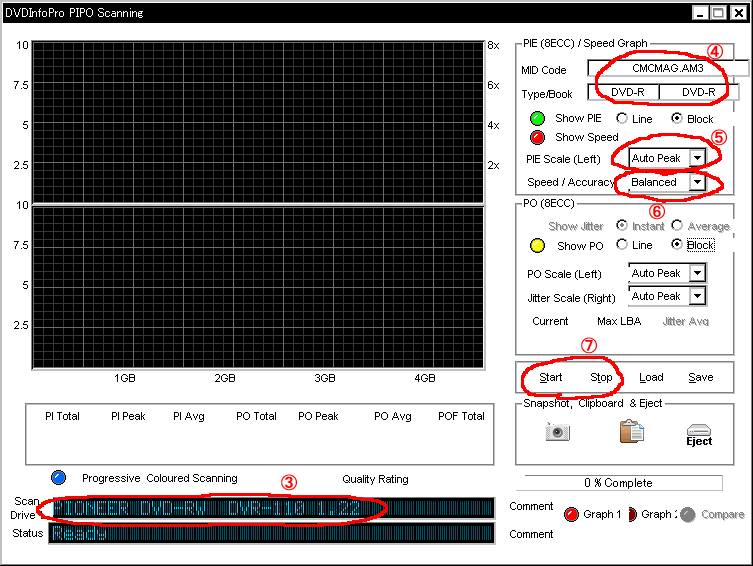Click the Scan Drive PIONEER display

[271, 508]
